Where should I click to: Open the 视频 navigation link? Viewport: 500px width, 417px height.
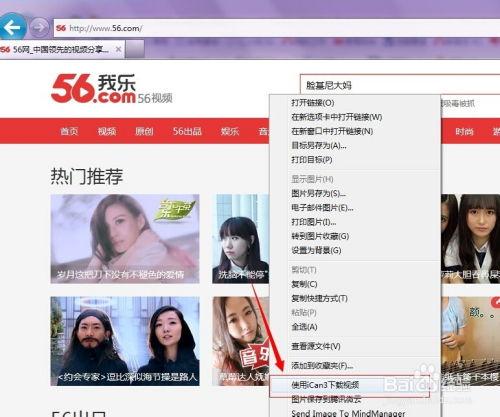[107, 131]
